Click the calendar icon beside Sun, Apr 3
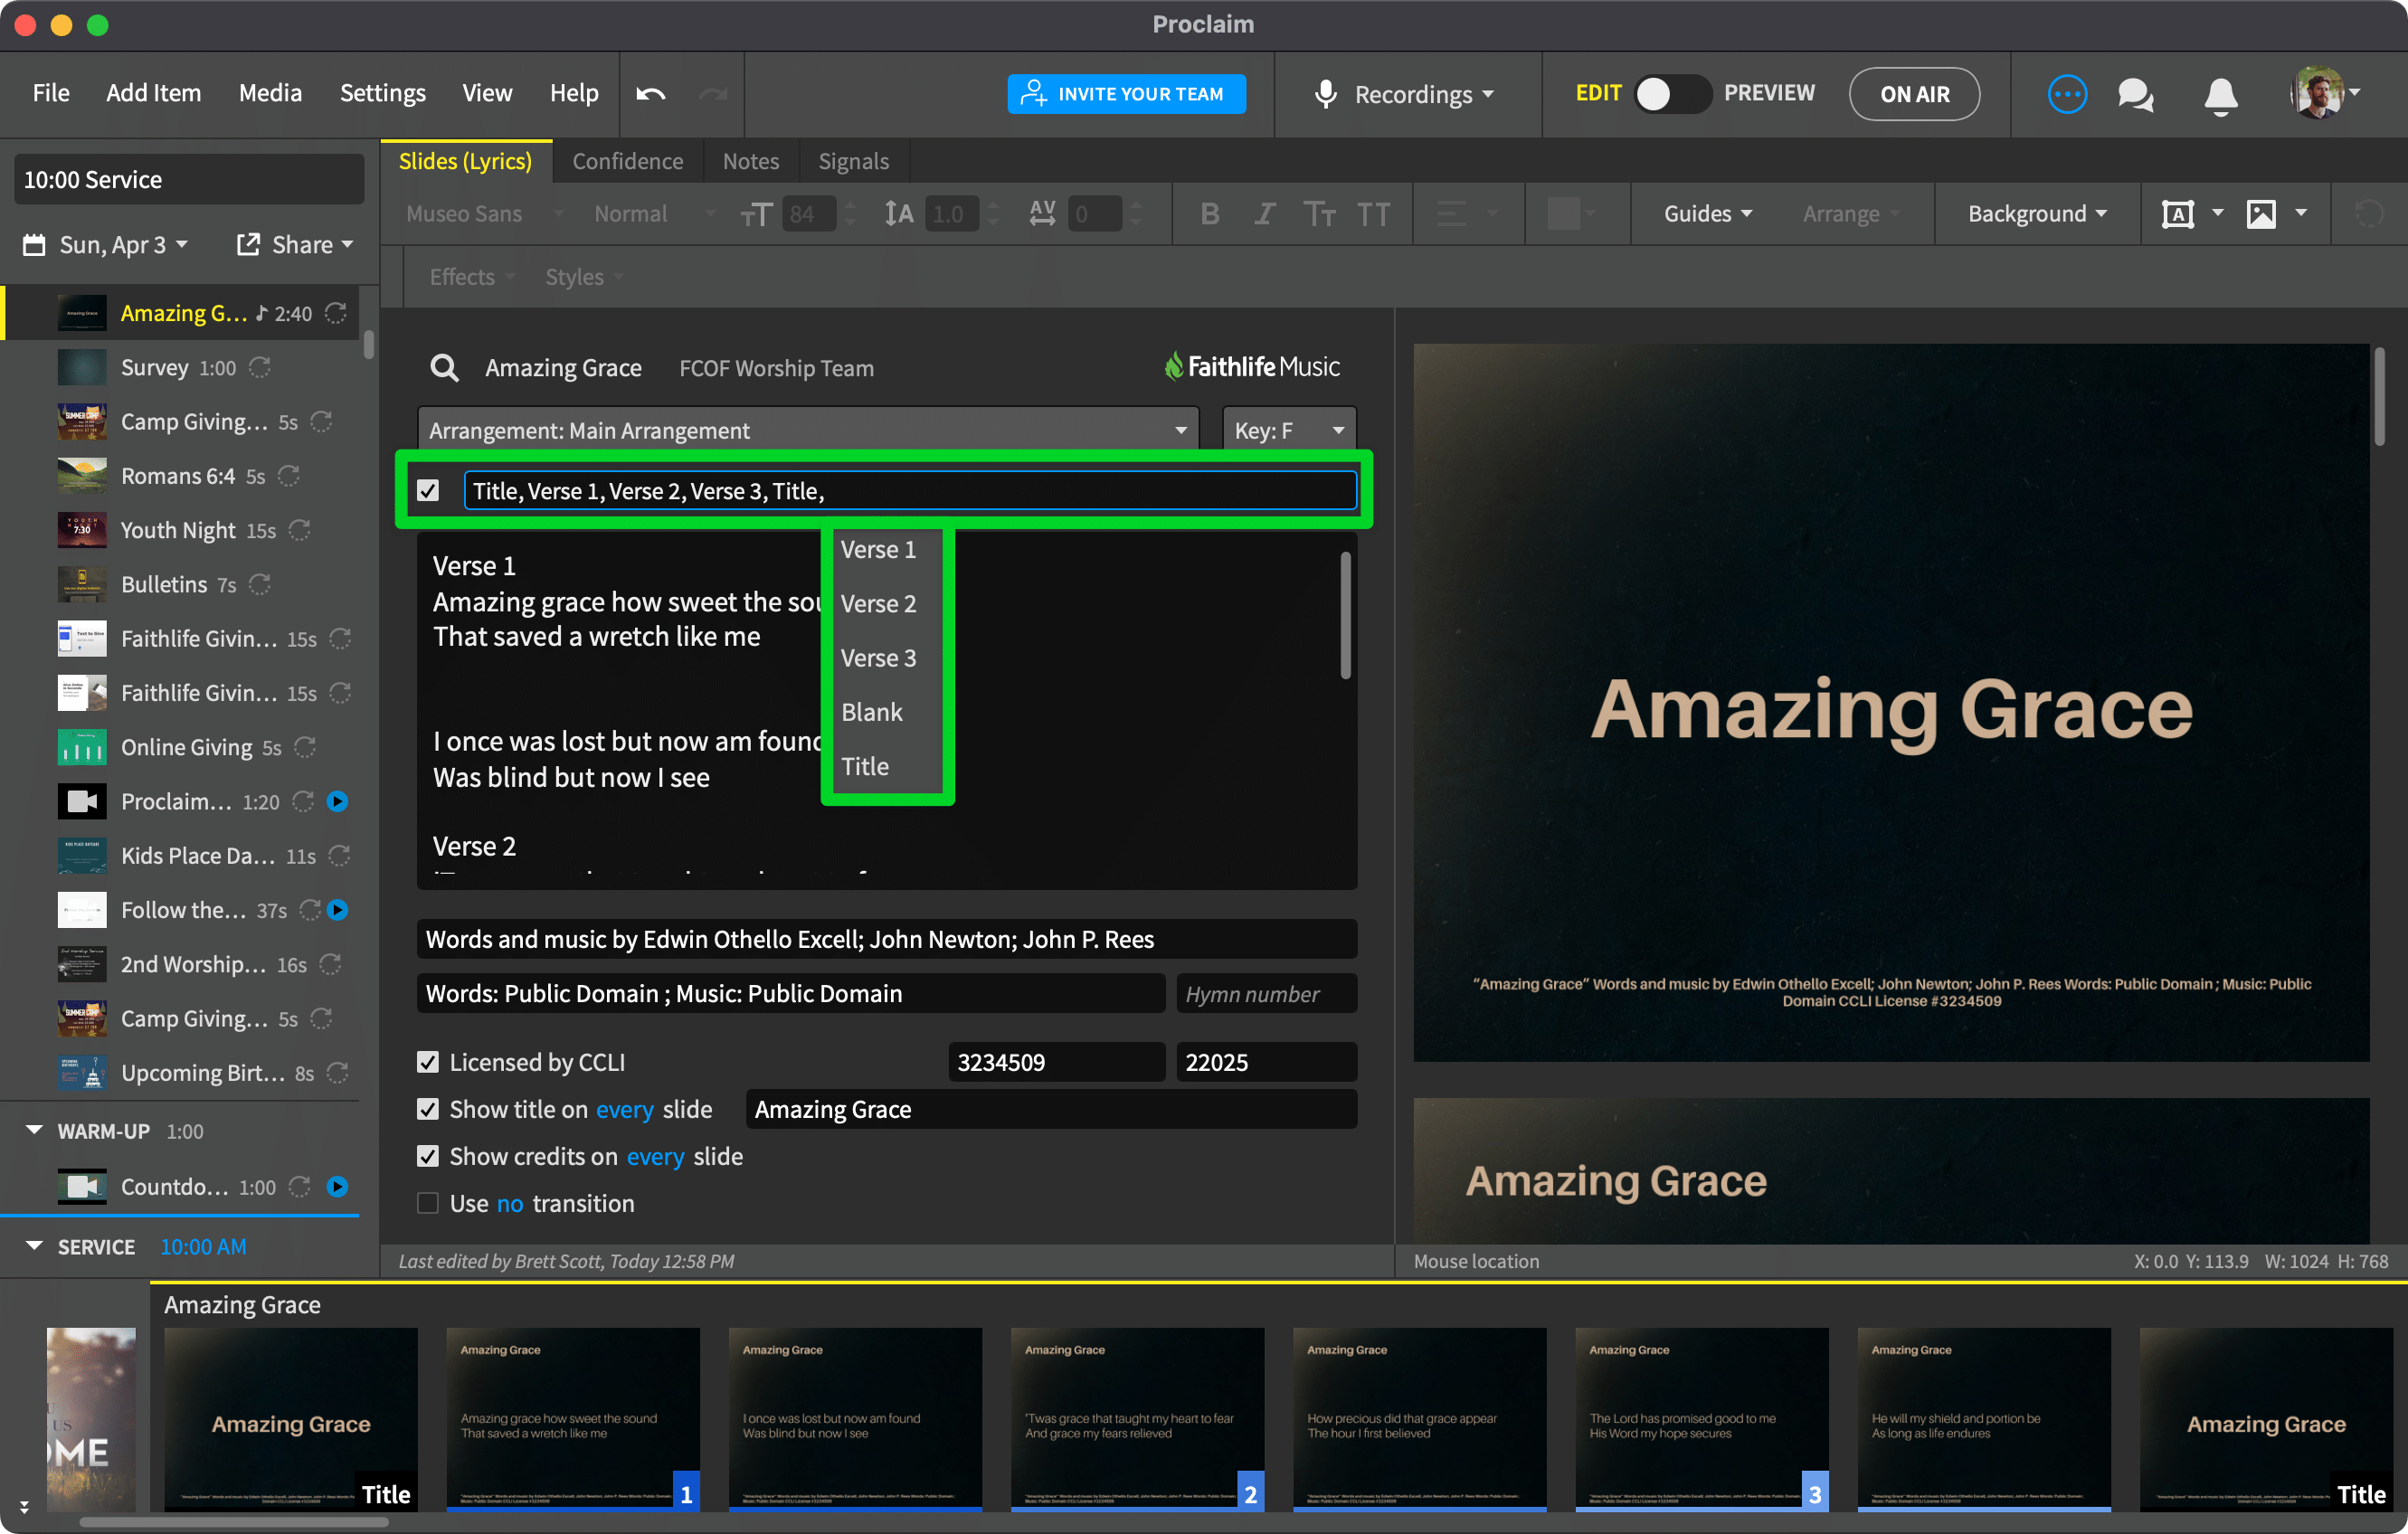 tap(34, 245)
